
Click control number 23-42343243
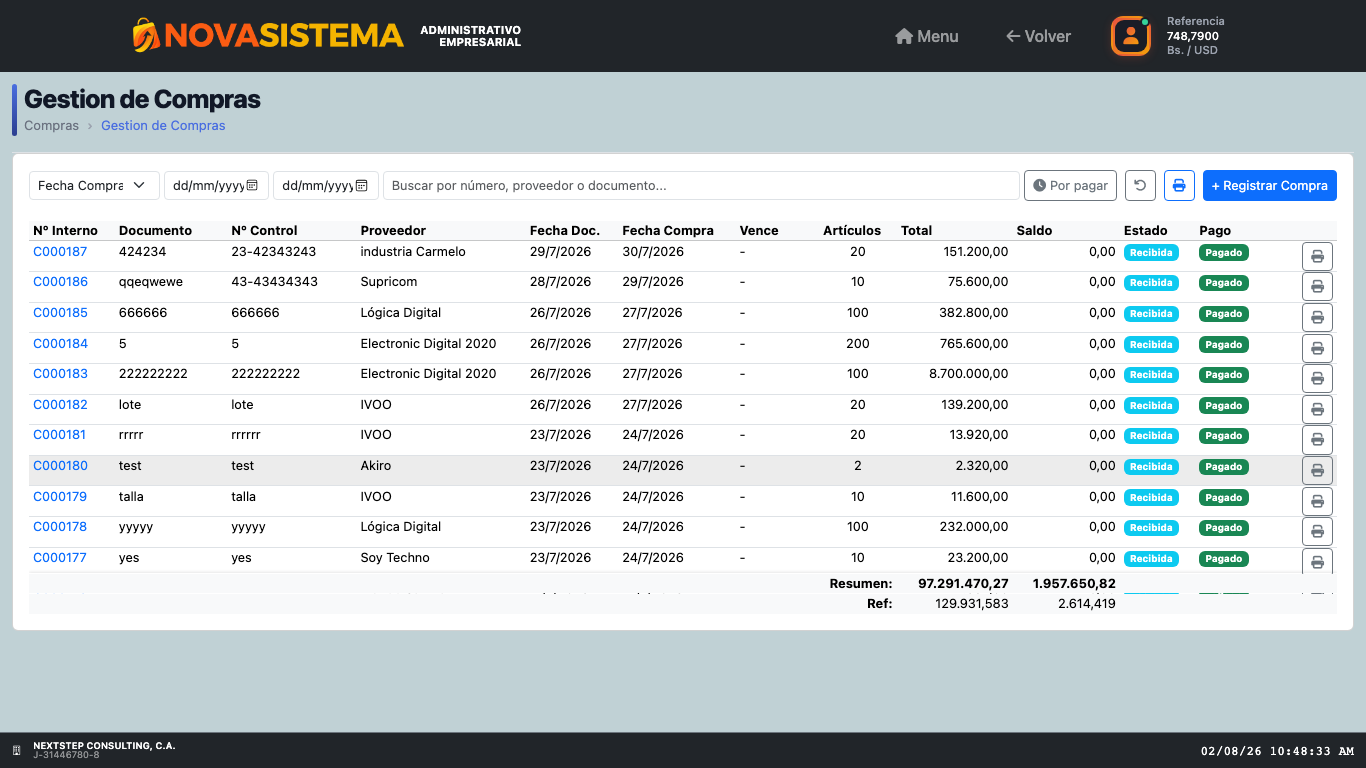273,252
